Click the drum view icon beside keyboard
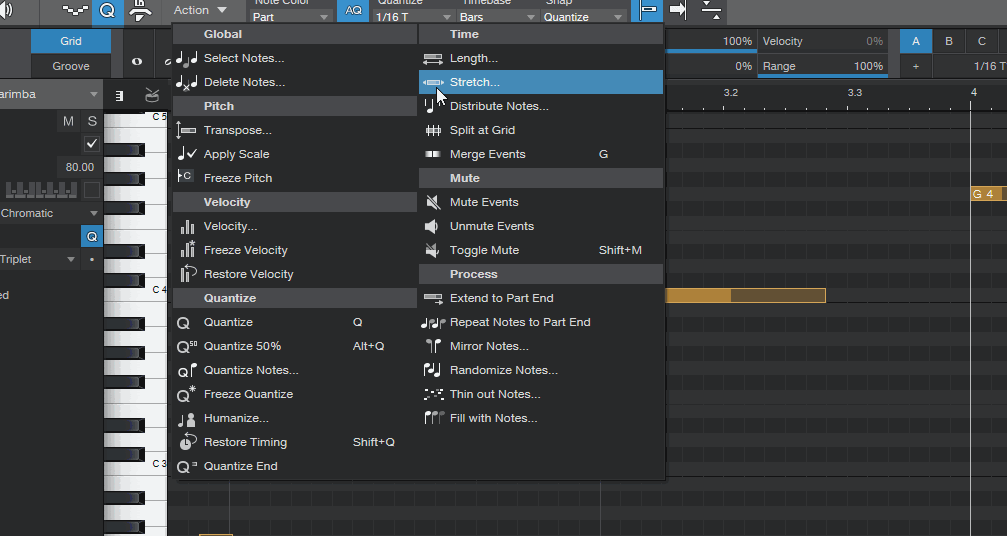 [151, 96]
